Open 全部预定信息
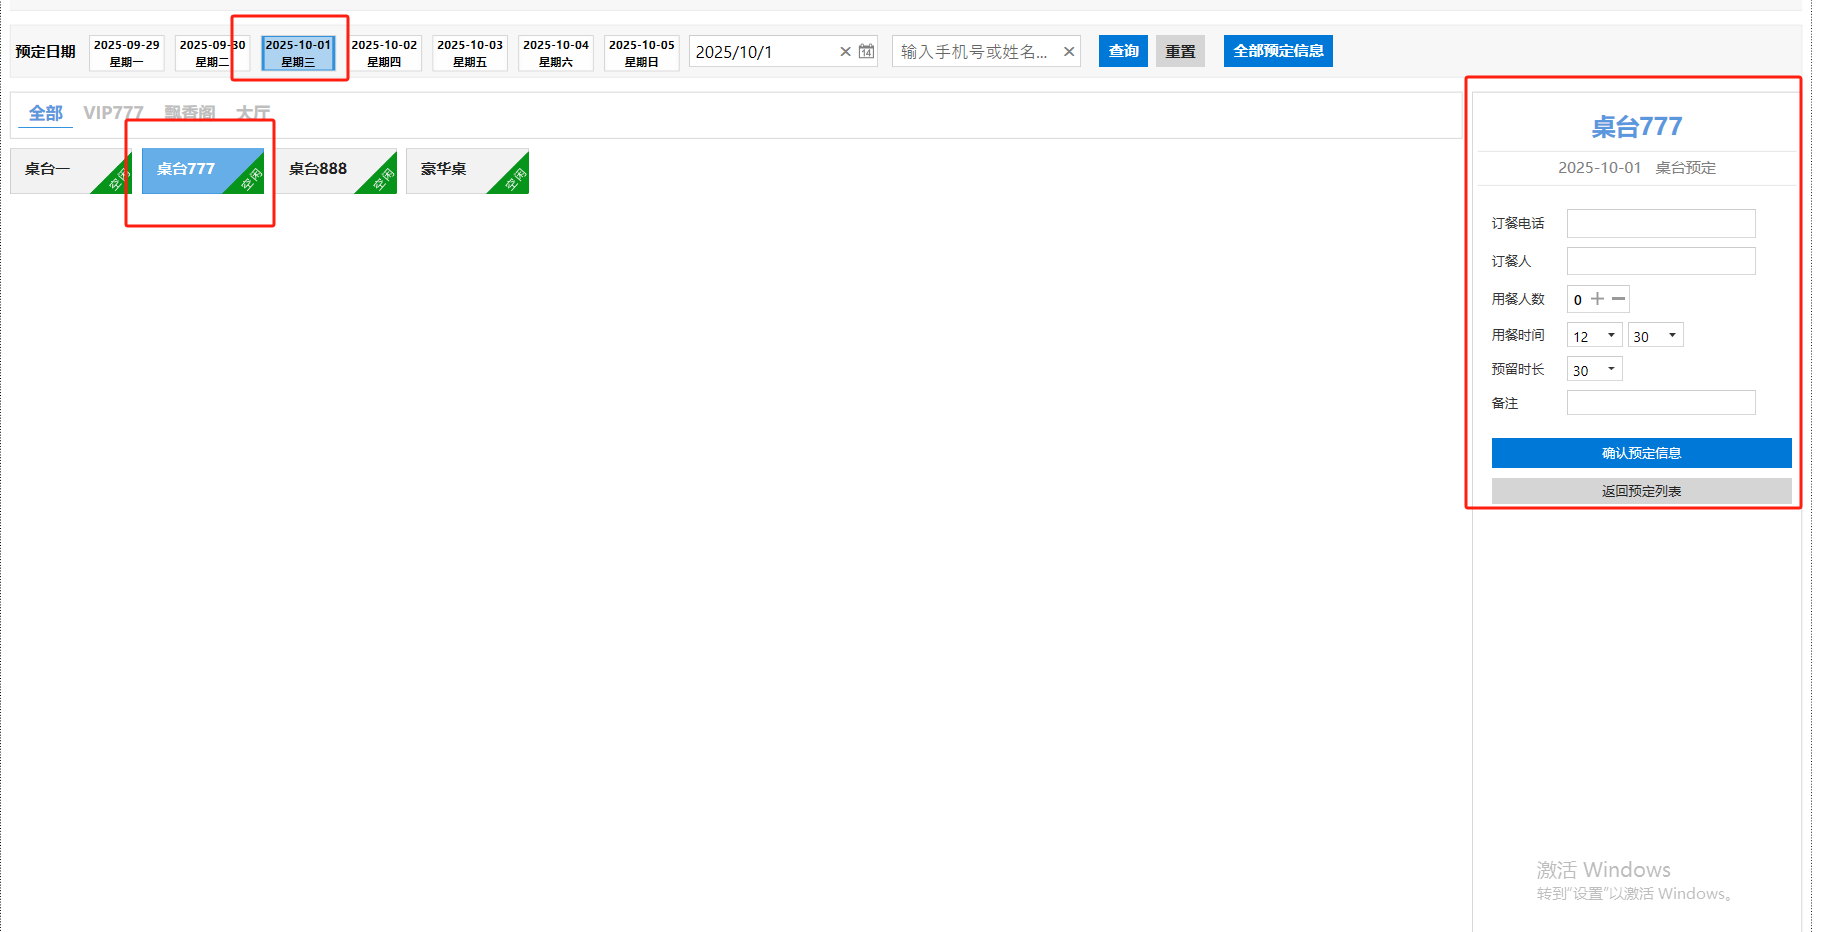1825x932 pixels. [1277, 51]
